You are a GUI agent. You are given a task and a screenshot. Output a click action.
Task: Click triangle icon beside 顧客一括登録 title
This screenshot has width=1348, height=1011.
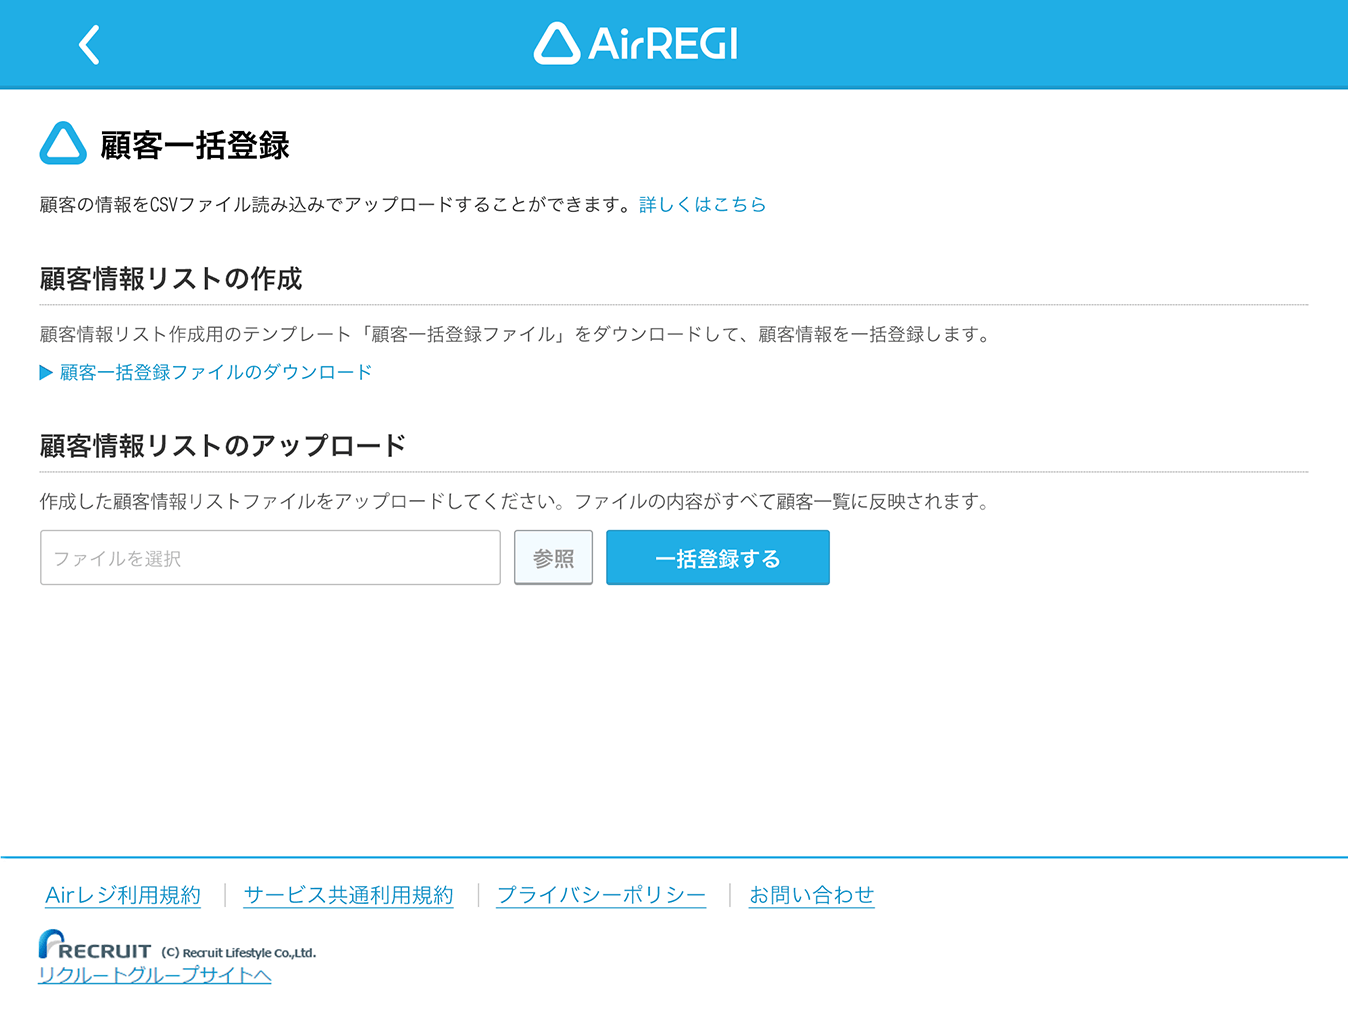click(x=63, y=144)
